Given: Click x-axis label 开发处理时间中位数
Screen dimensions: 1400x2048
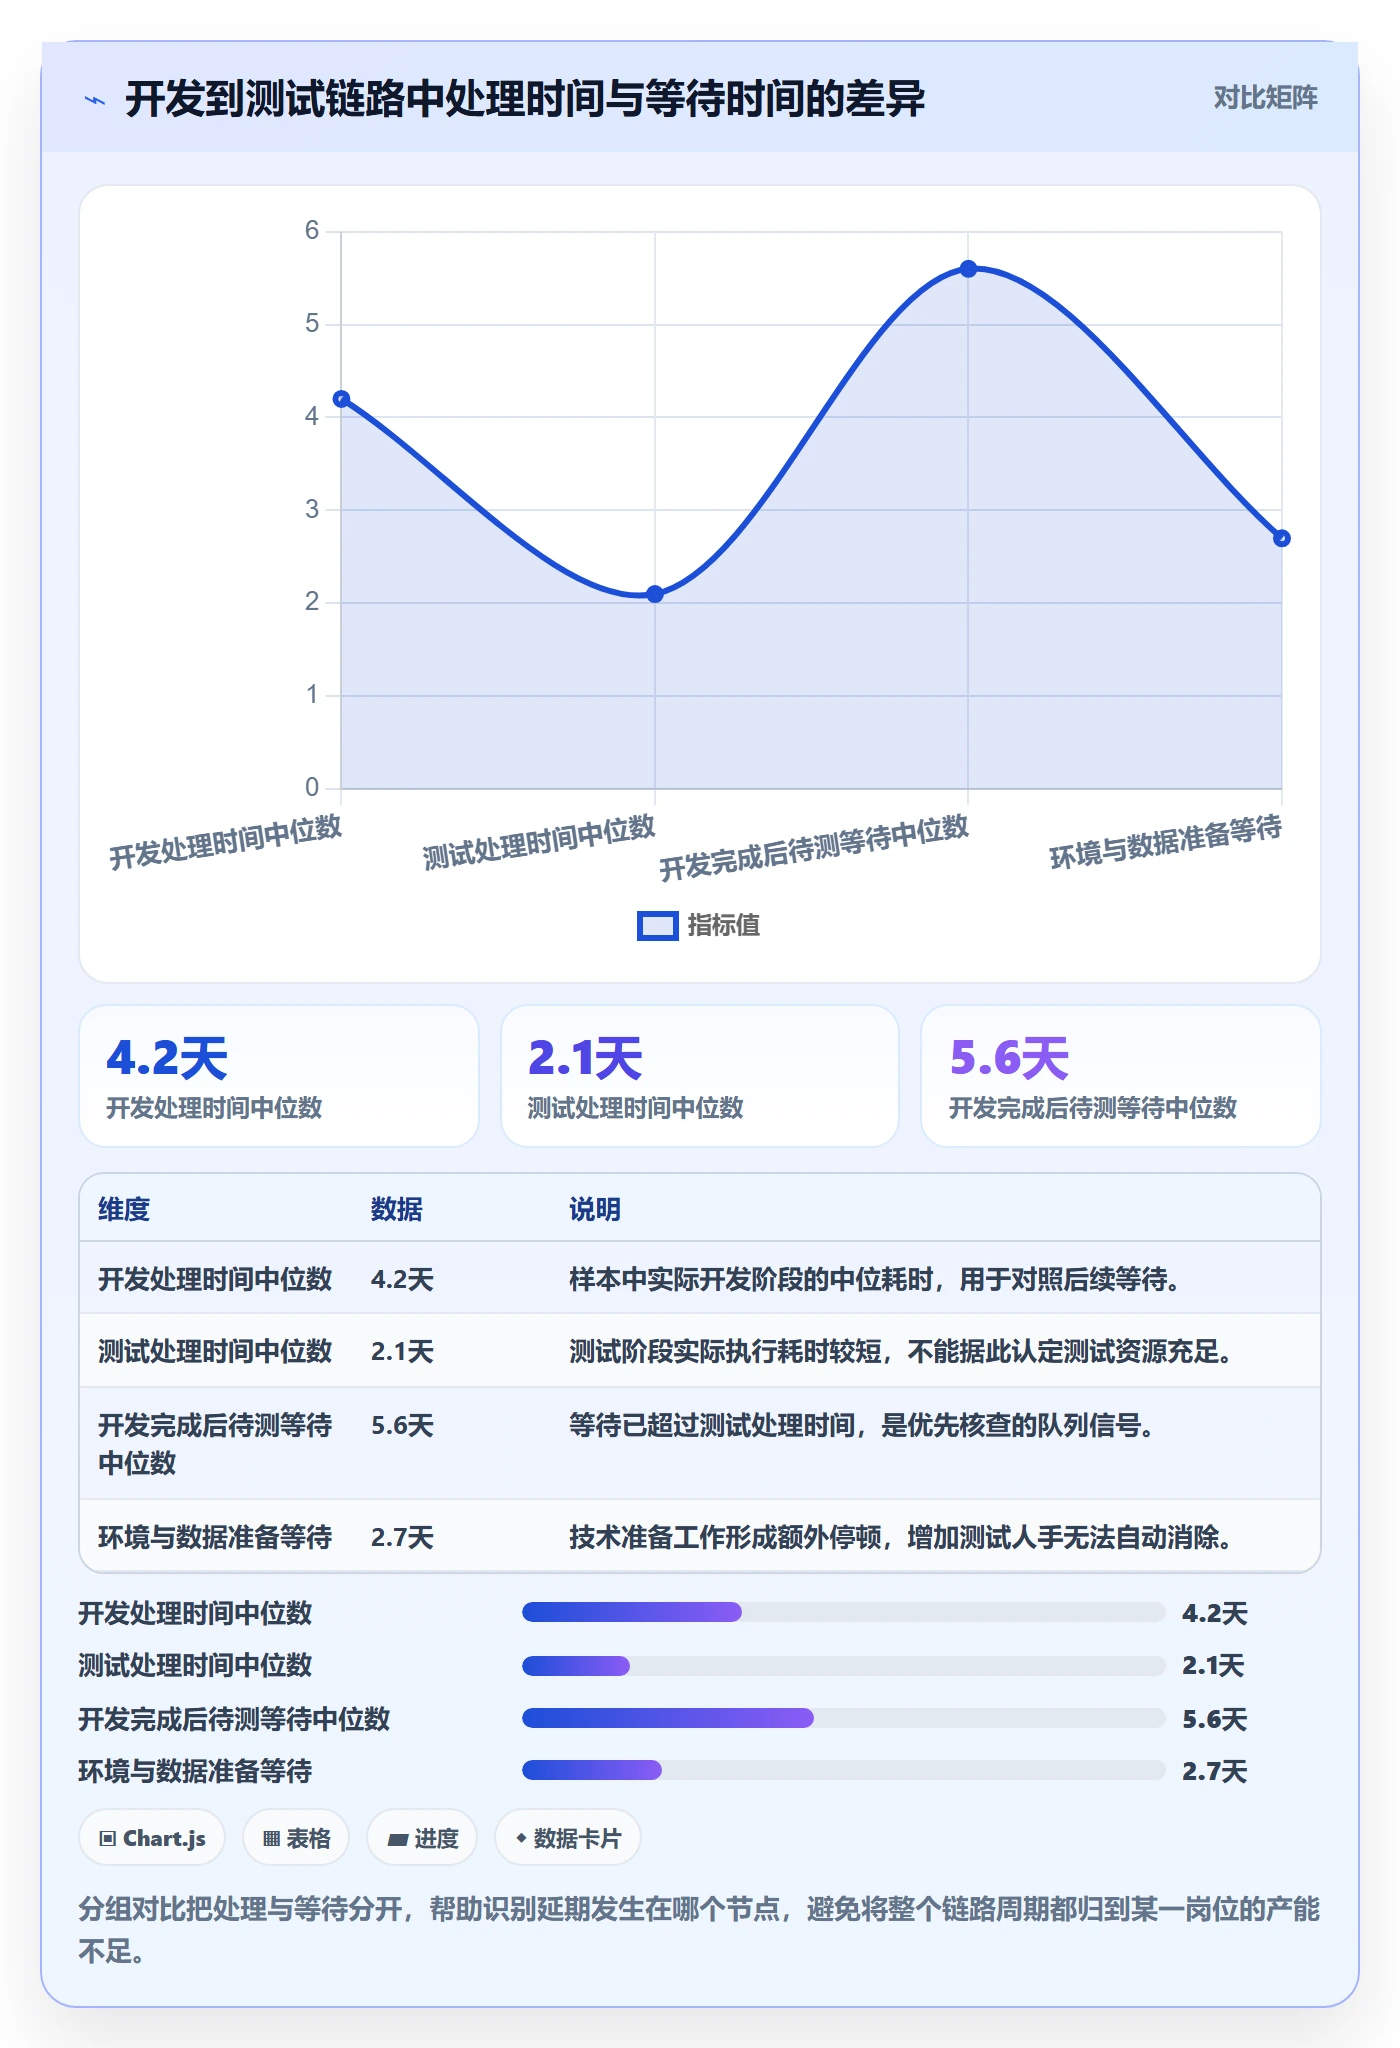Looking at the screenshot, I should [x=226, y=842].
